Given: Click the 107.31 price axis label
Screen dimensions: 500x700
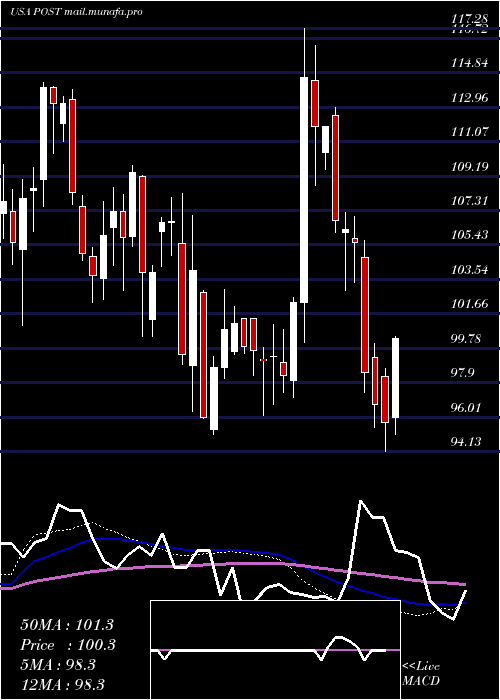Looking at the screenshot, I should [x=470, y=201].
